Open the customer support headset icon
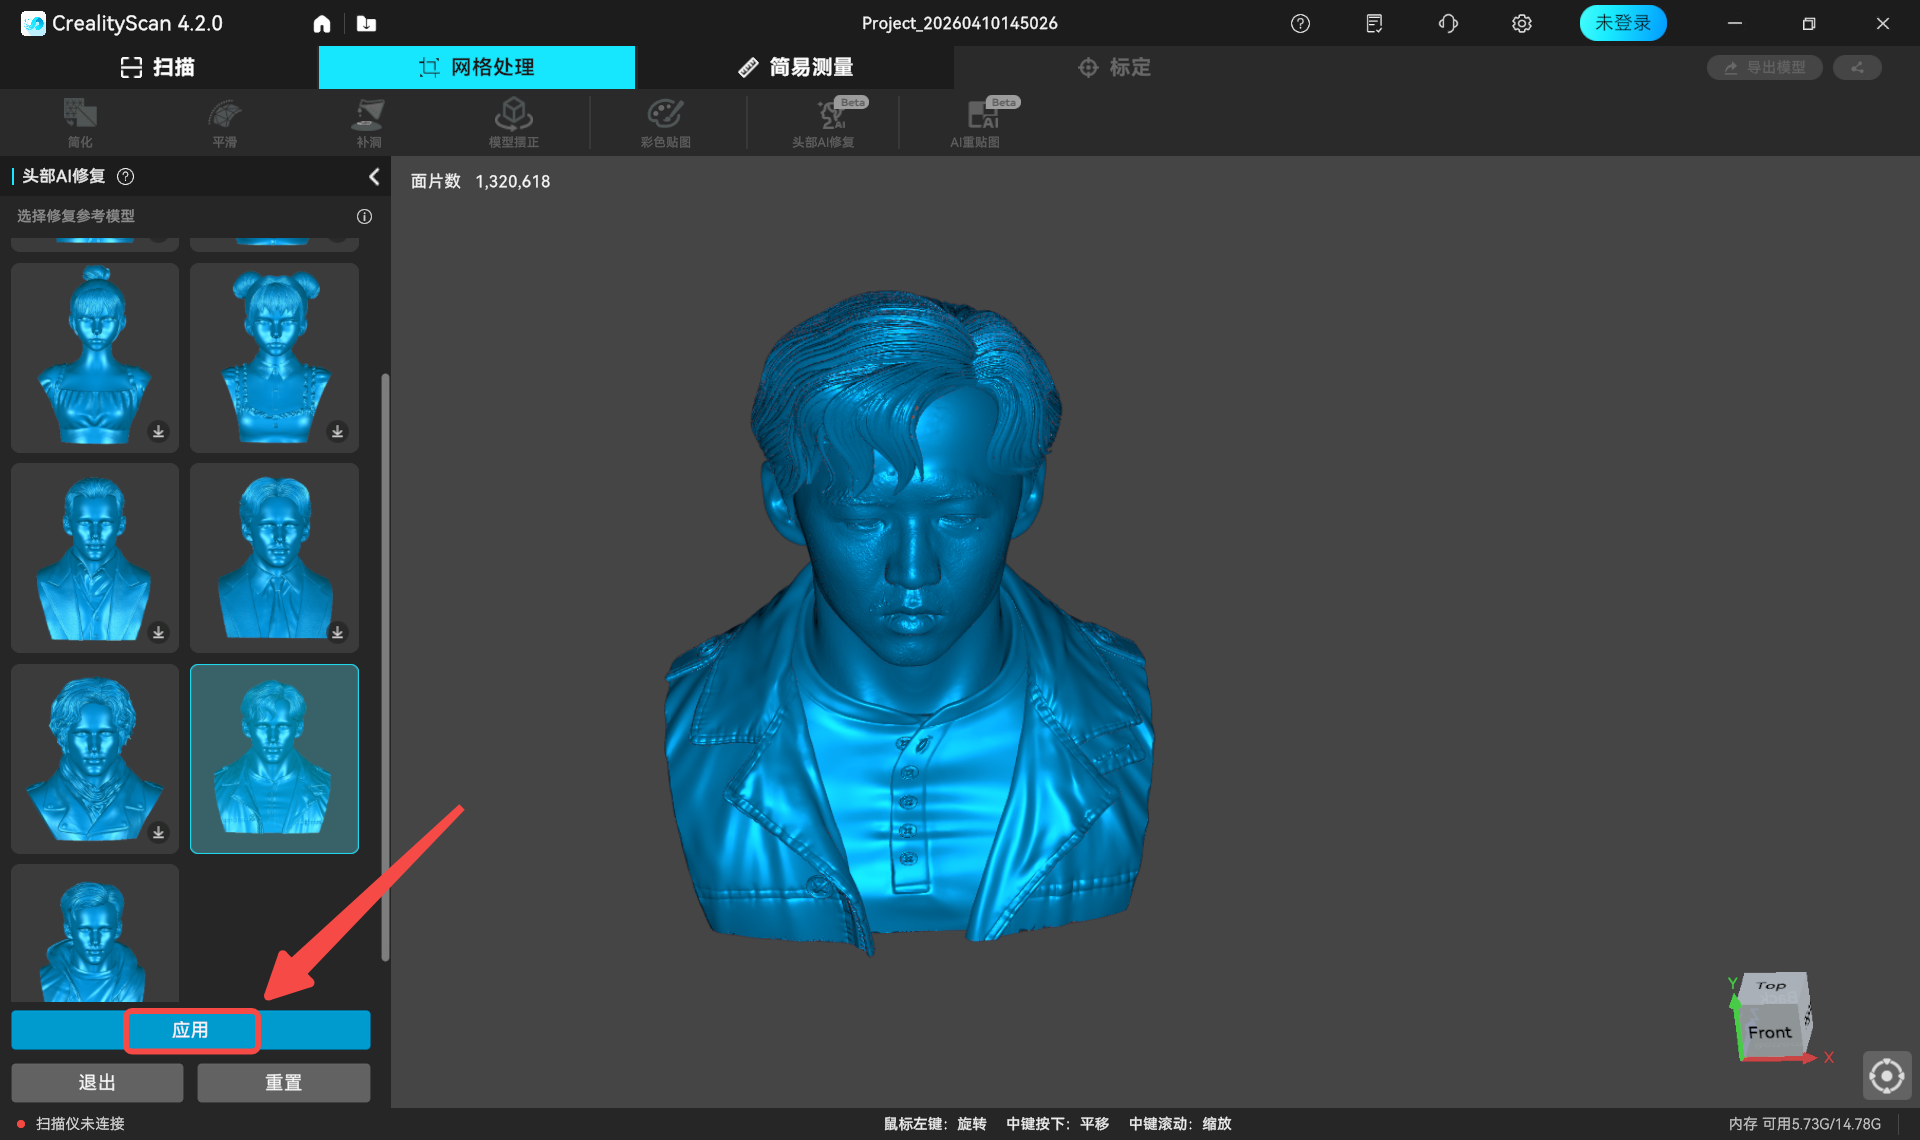The image size is (1920, 1140). point(1448,23)
